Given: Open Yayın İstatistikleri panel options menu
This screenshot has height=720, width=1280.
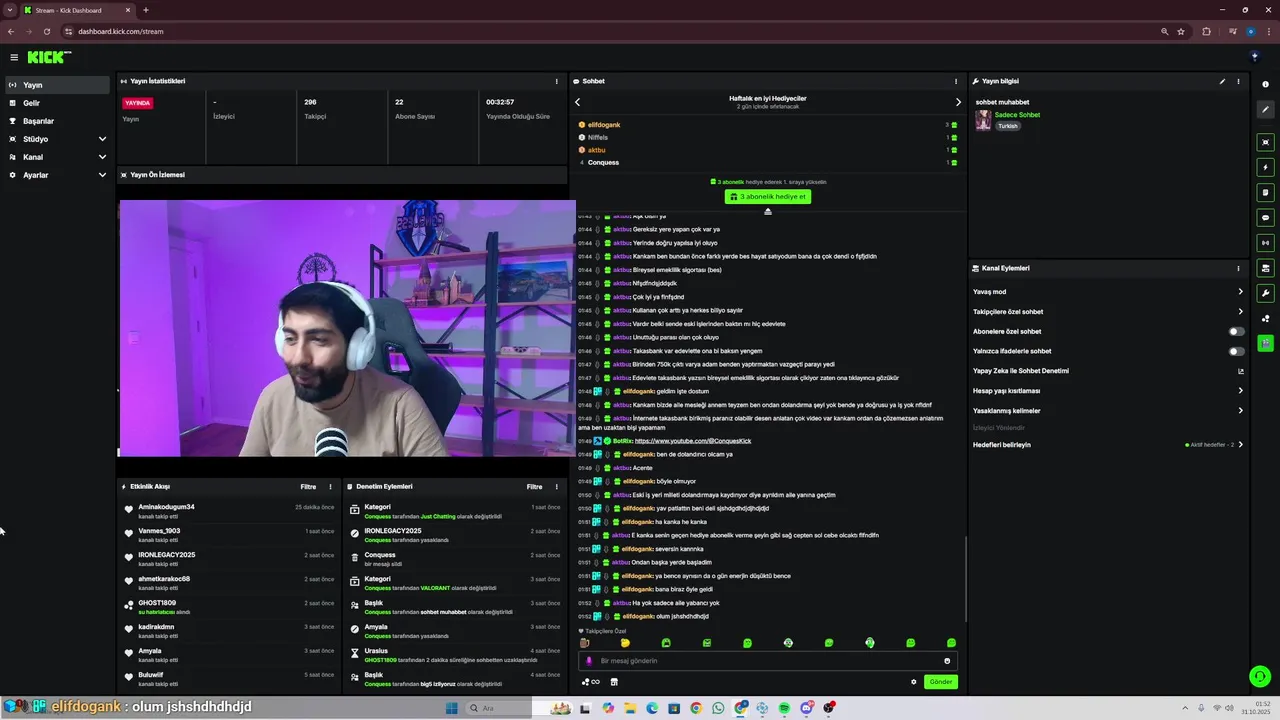Looking at the screenshot, I should pyautogui.click(x=557, y=81).
